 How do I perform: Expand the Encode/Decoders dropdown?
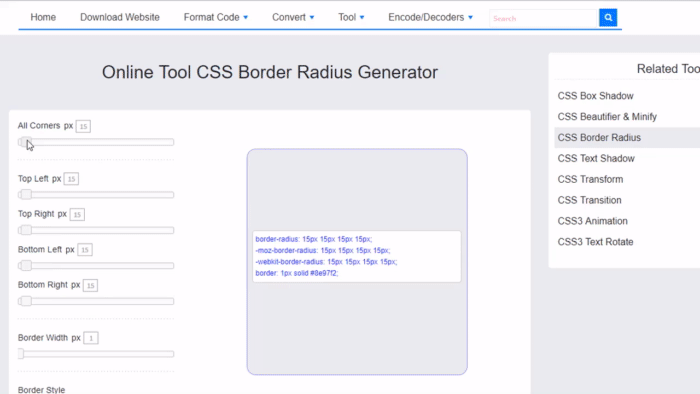[430, 17]
